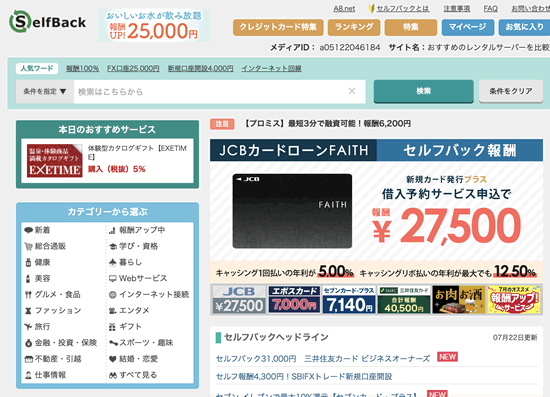Screen dimensions: 550x397
Task: Select the 三井住友カード 40,500円 thumbnail
Action: click(404, 300)
